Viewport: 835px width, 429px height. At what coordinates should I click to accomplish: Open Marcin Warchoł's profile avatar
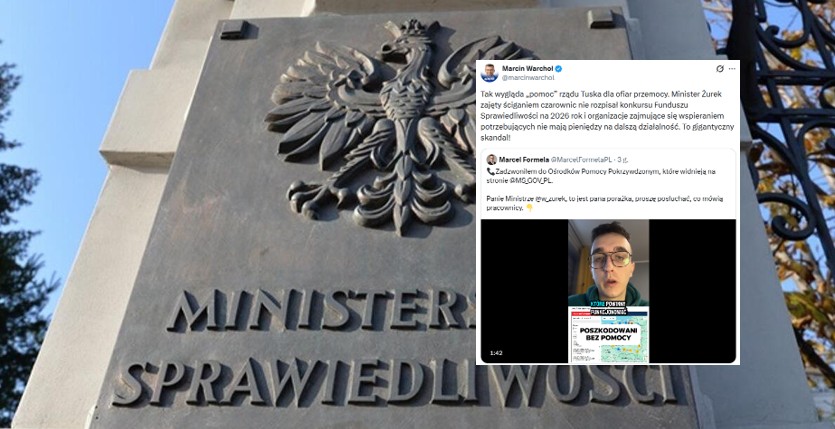(x=489, y=73)
